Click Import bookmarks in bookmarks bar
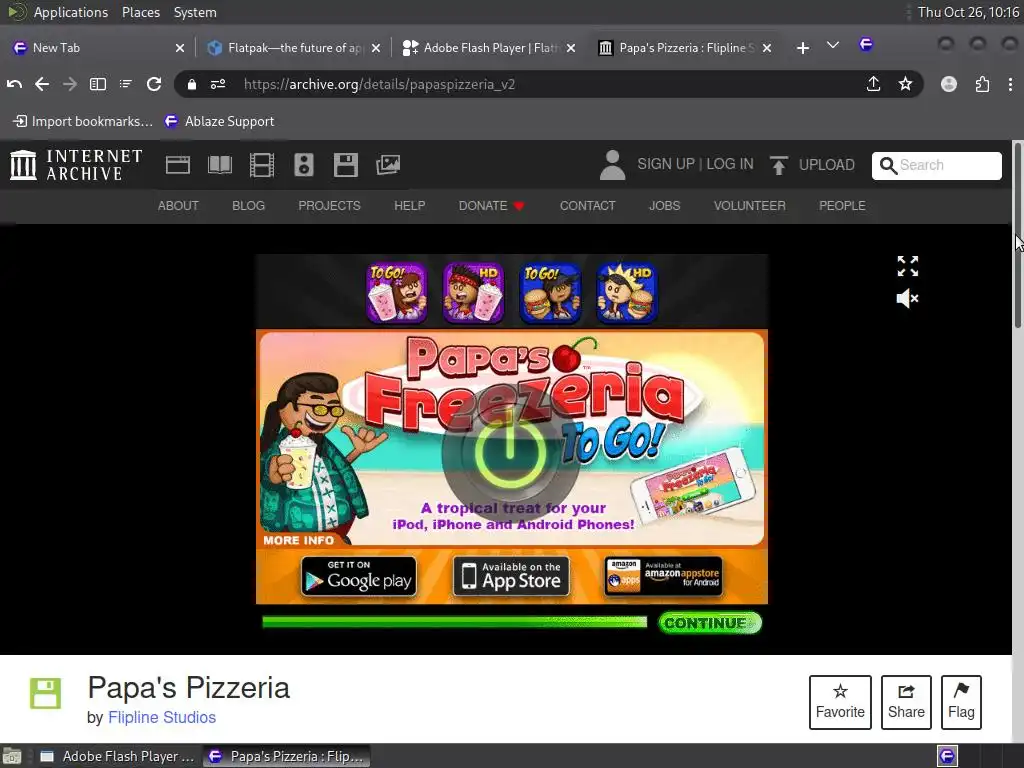Screen dimensions: 1024x768 tap(82, 121)
